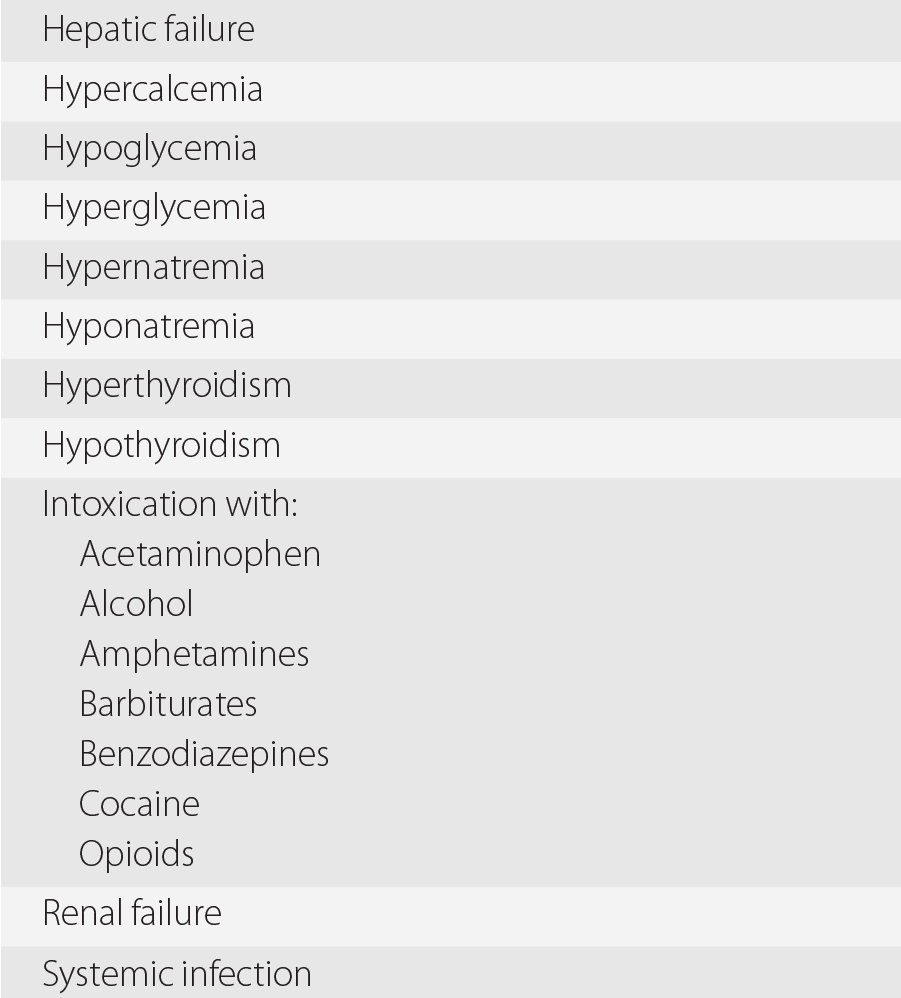Select the Hypercalcemia entry

[152, 90]
